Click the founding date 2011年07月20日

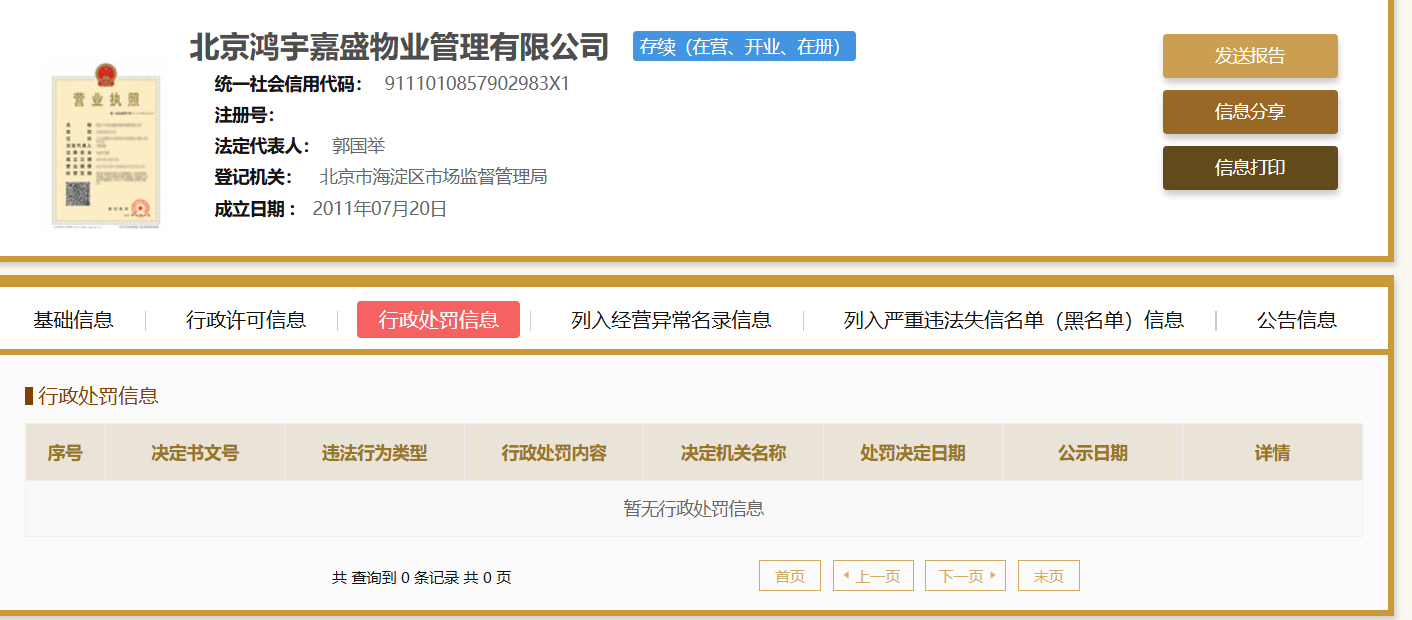click(380, 209)
